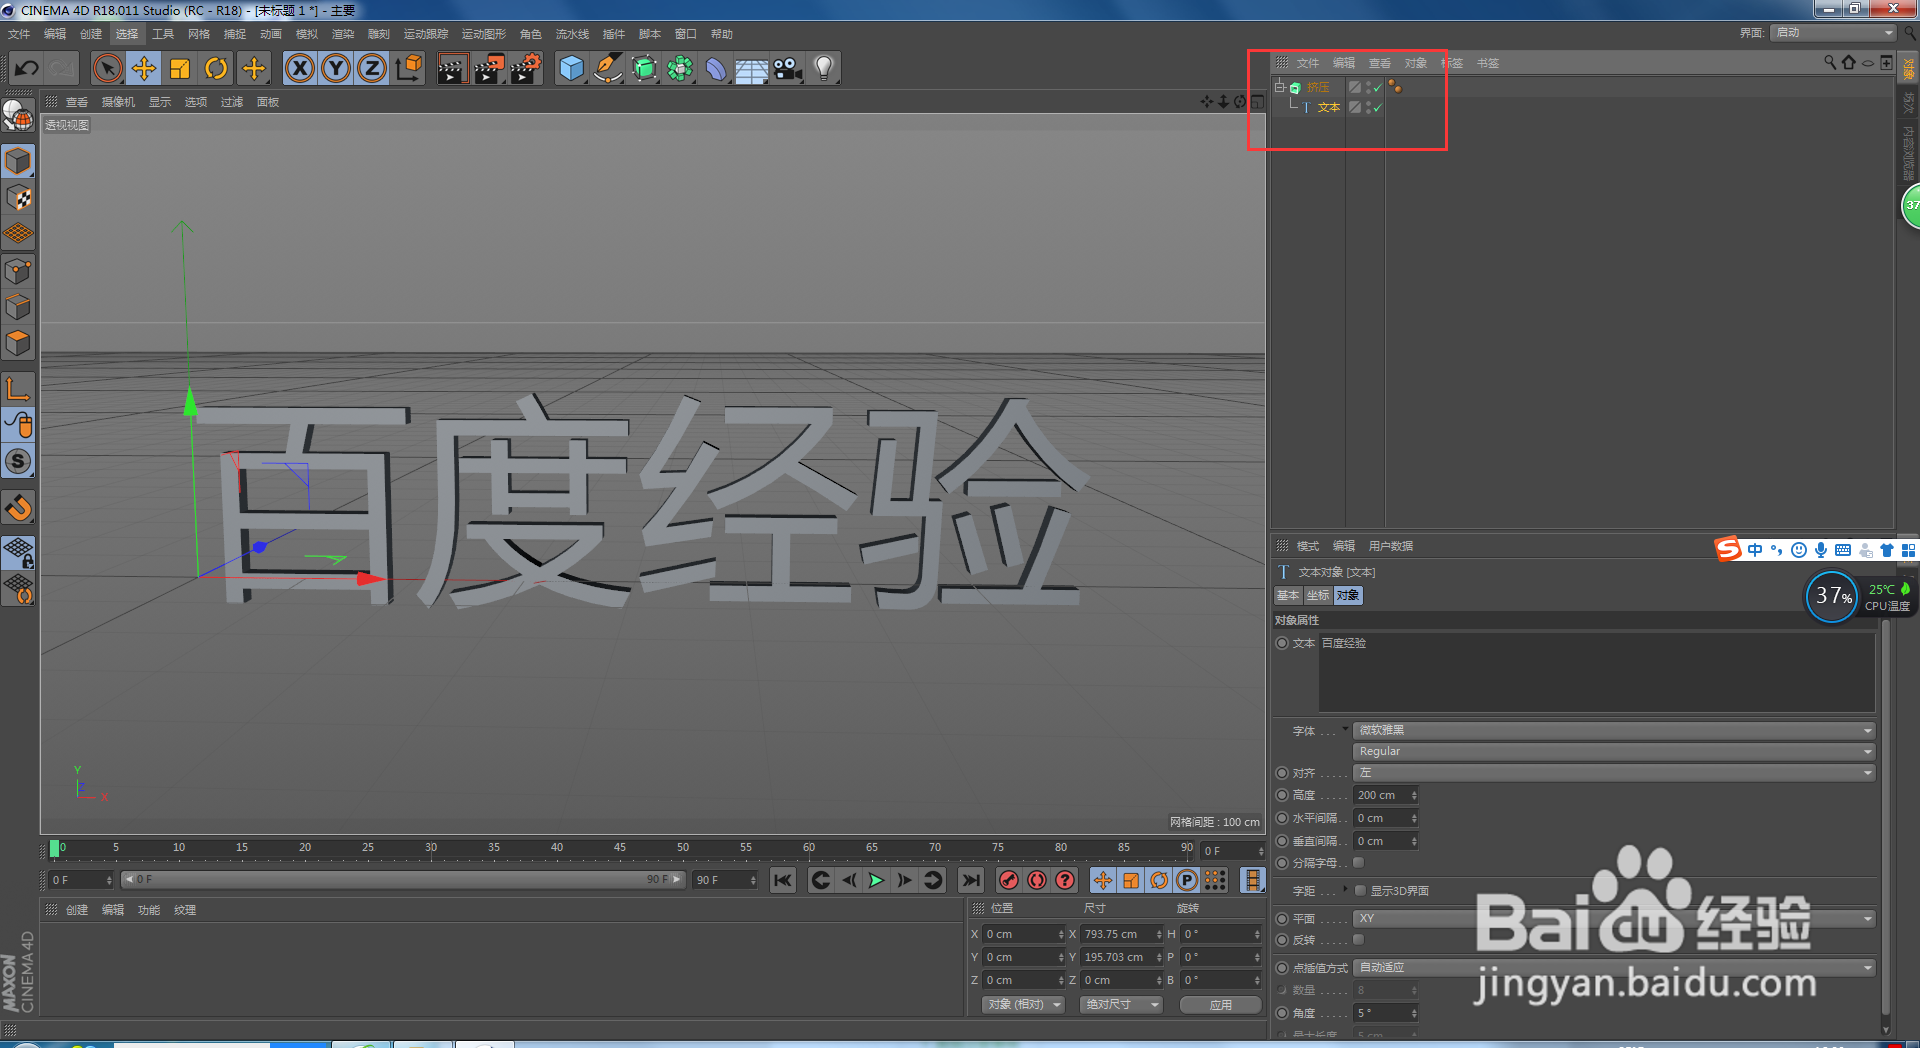Click red Record Active Objects button
The image size is (1920, 1048).
[1009, 880]
